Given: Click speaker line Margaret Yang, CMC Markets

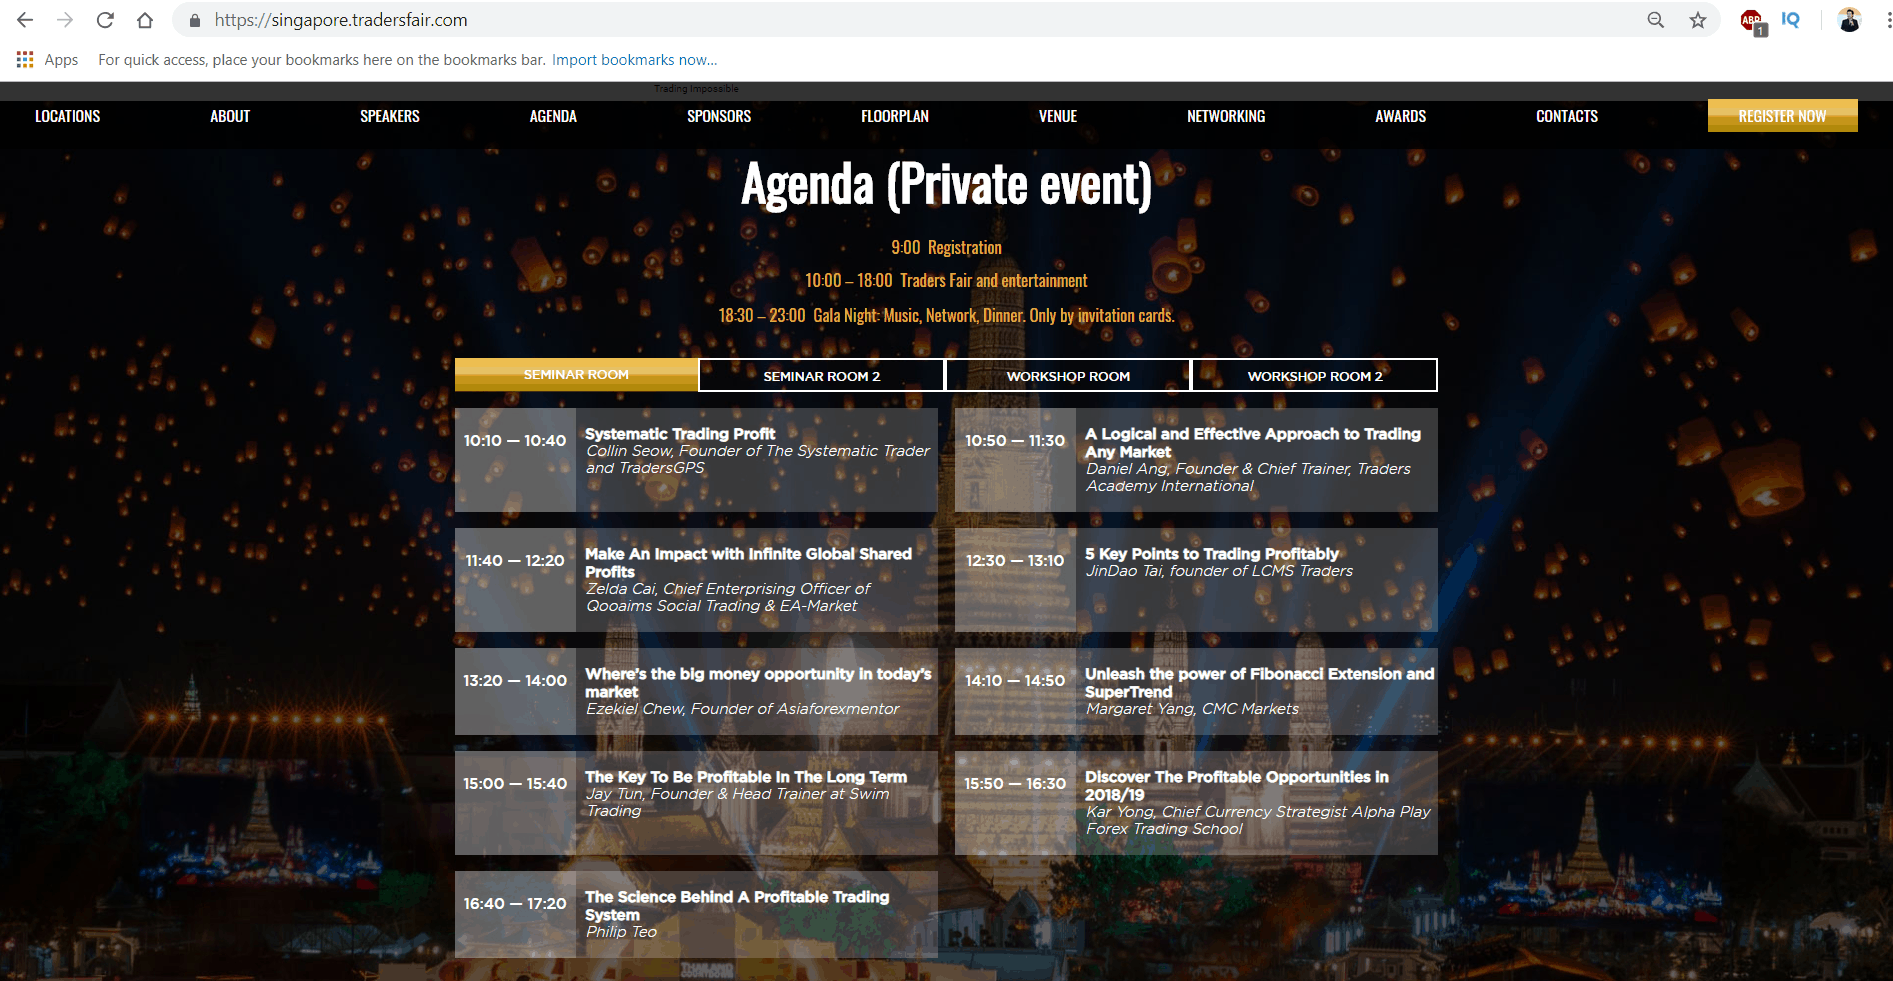Looking at the screenshot, I should click(1192, 709).
